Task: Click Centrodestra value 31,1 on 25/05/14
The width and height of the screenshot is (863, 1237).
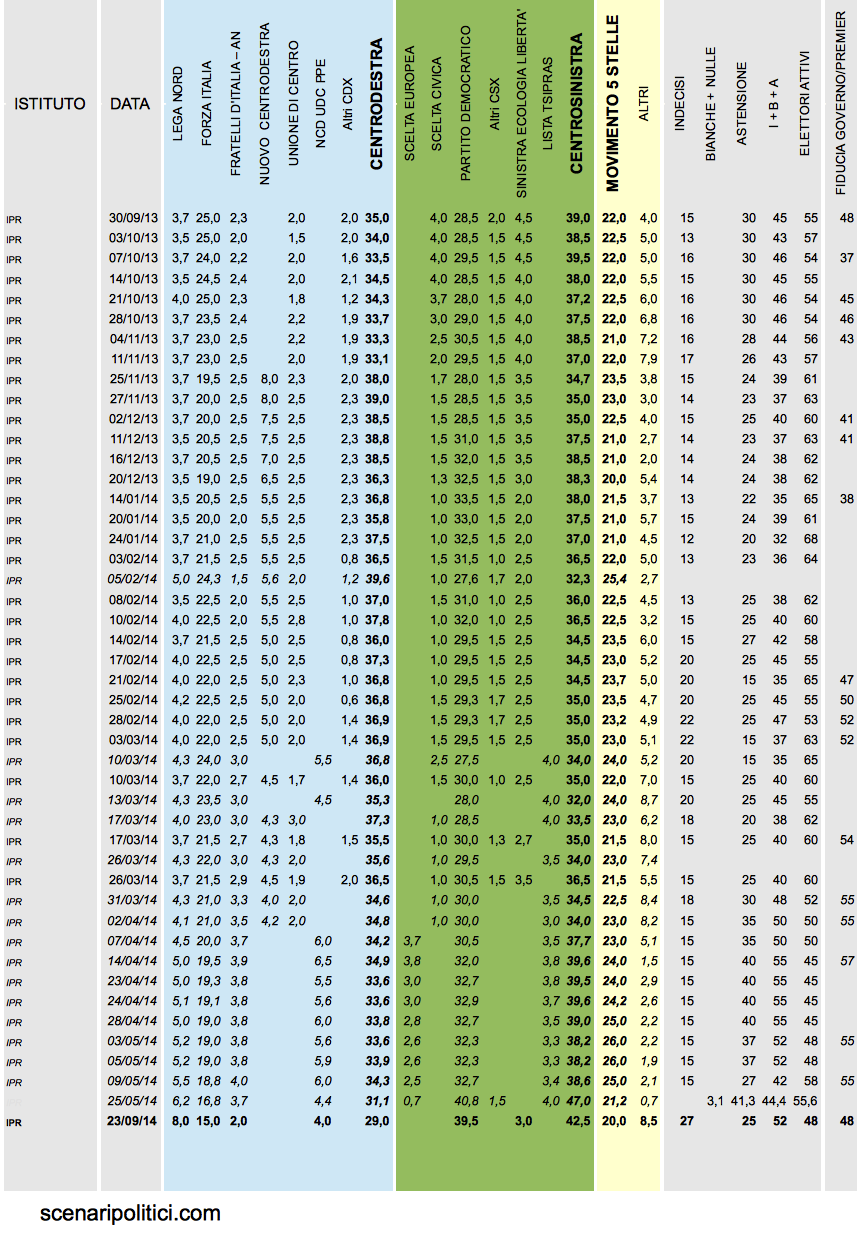Action: tap(377, 1102)
